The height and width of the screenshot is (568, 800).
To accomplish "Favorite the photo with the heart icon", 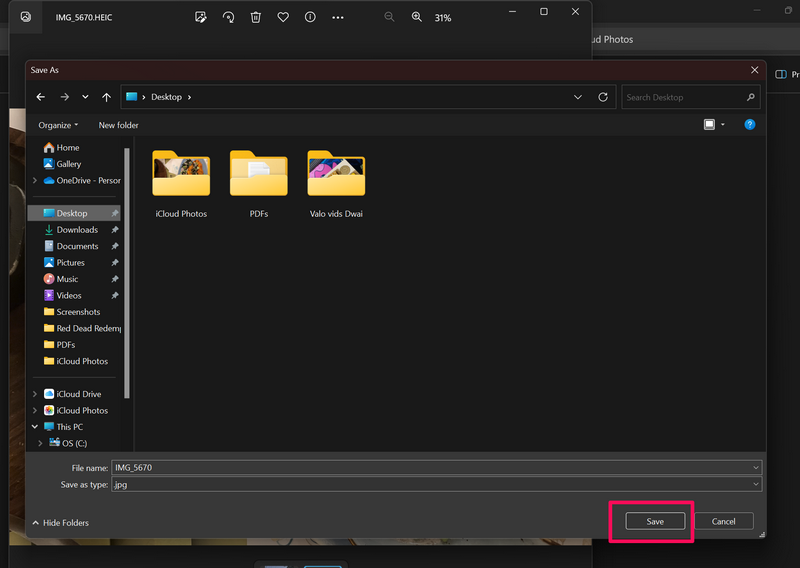I will 283,17.
